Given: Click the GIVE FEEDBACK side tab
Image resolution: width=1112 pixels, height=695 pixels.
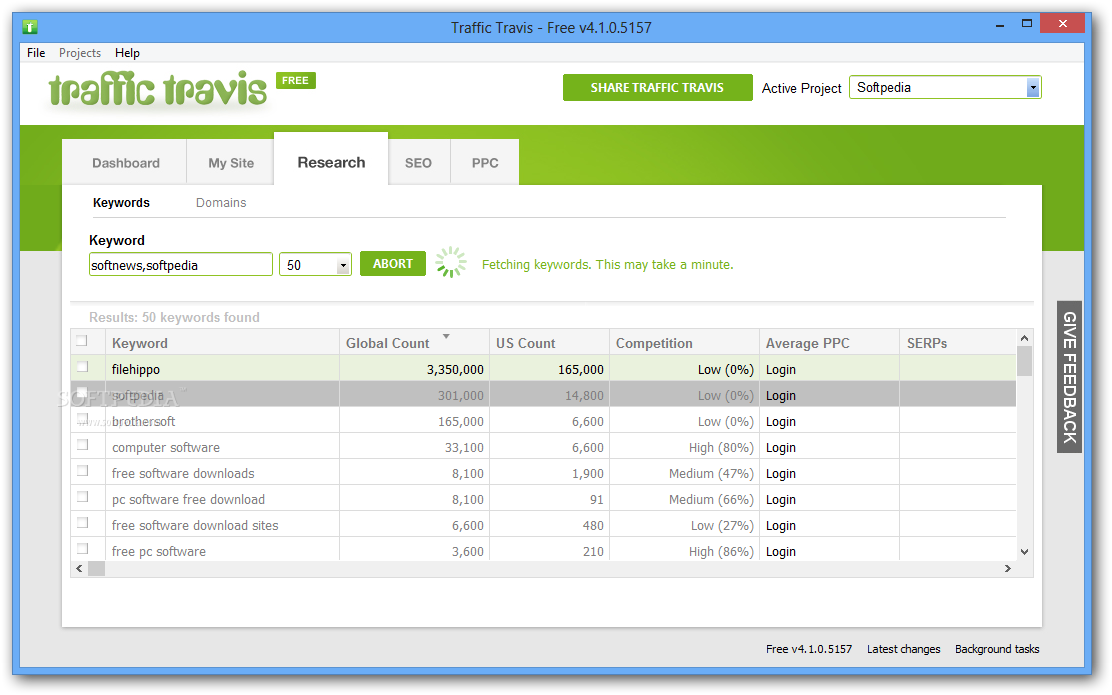Looking at the screenshot, I should tap(1069, 377).
